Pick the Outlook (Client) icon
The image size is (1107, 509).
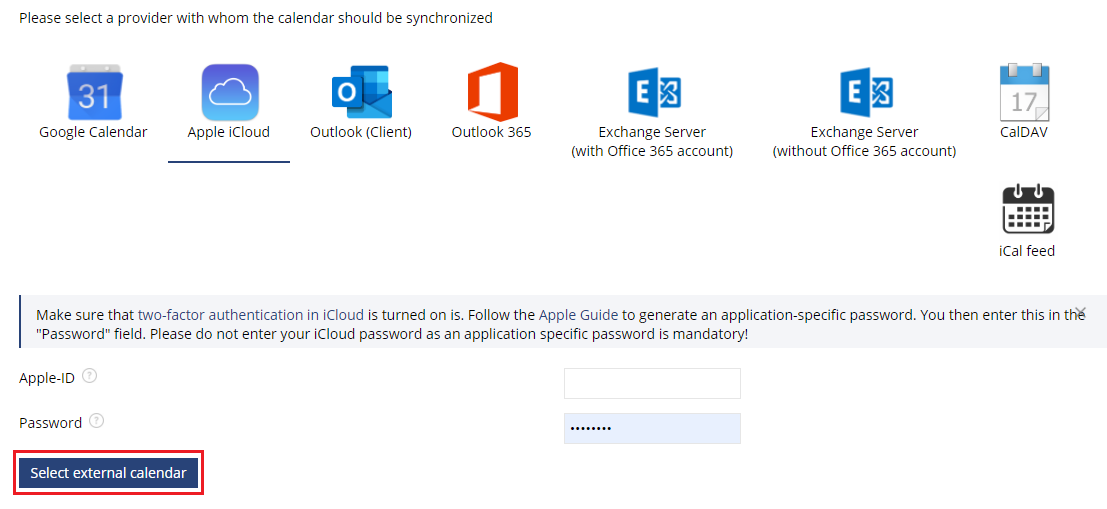pyautogui.click(x=361, y=92)
